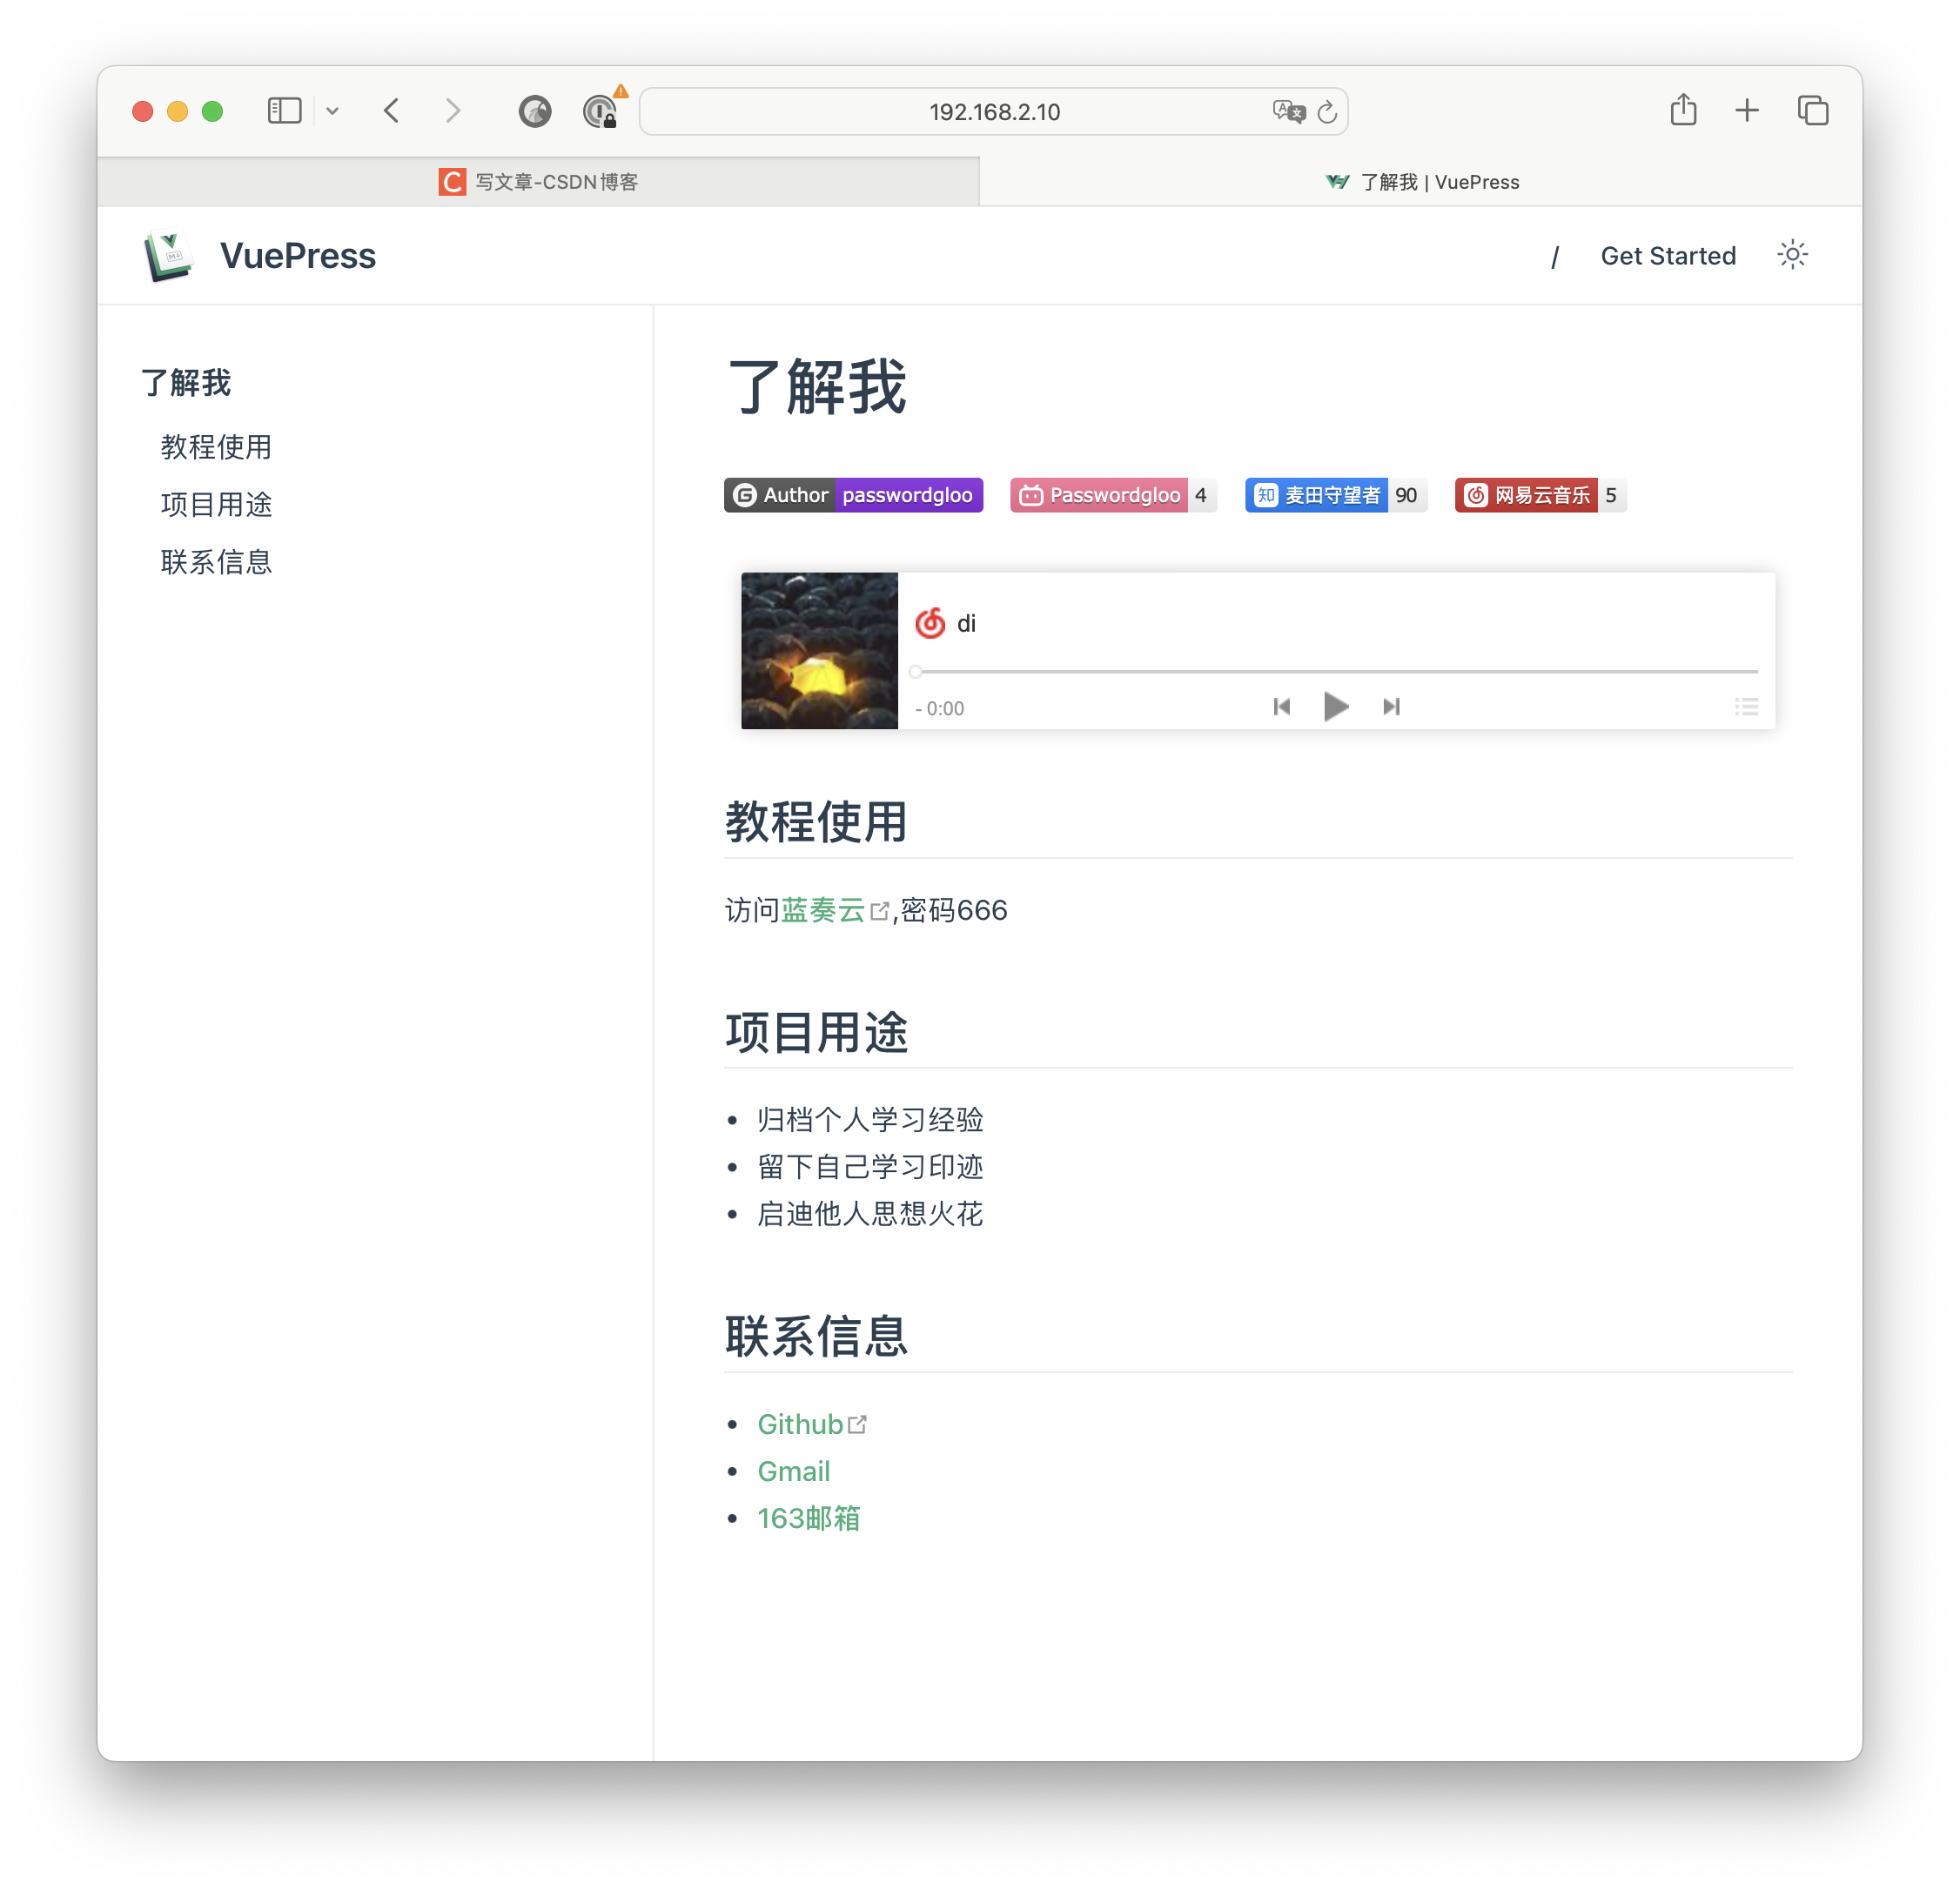Expand the sidebar options chevron
Screen dimensions: 1960x1890
333,111
